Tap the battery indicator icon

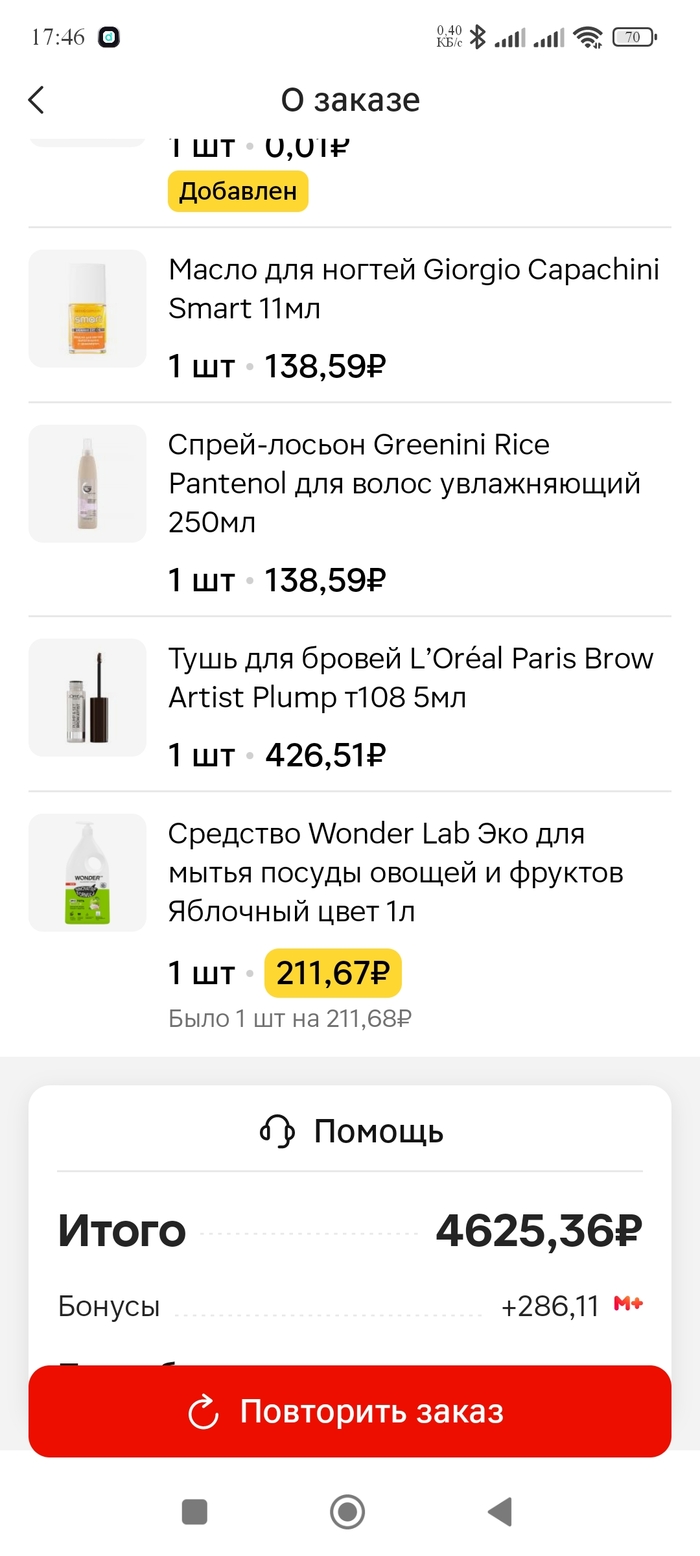click(x=633, y=38)
